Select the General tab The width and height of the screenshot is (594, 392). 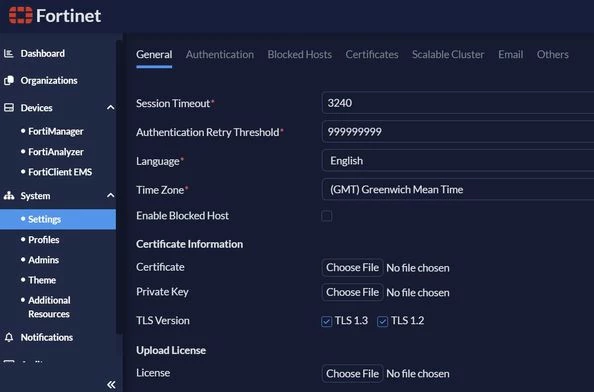154,55
